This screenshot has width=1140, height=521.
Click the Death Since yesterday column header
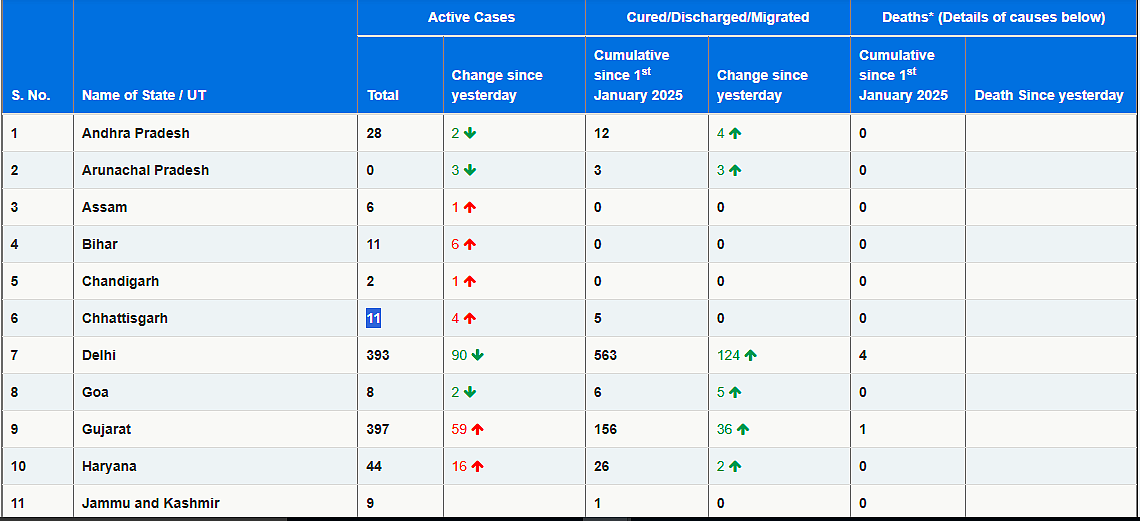(1049, 95)
